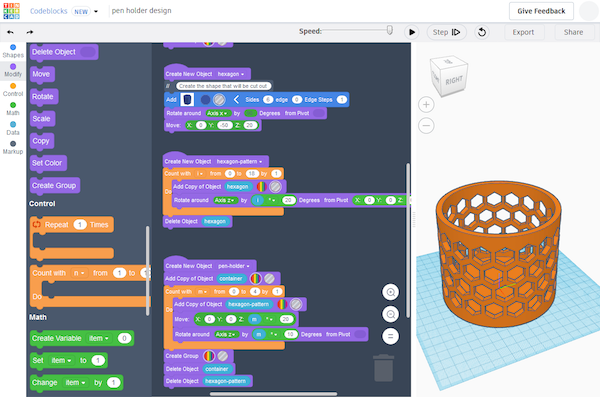Pick rainbow color in Add Copy container block
Image resolution: width=600 pixels, height=397 pixels.
[x=256, y=279]
